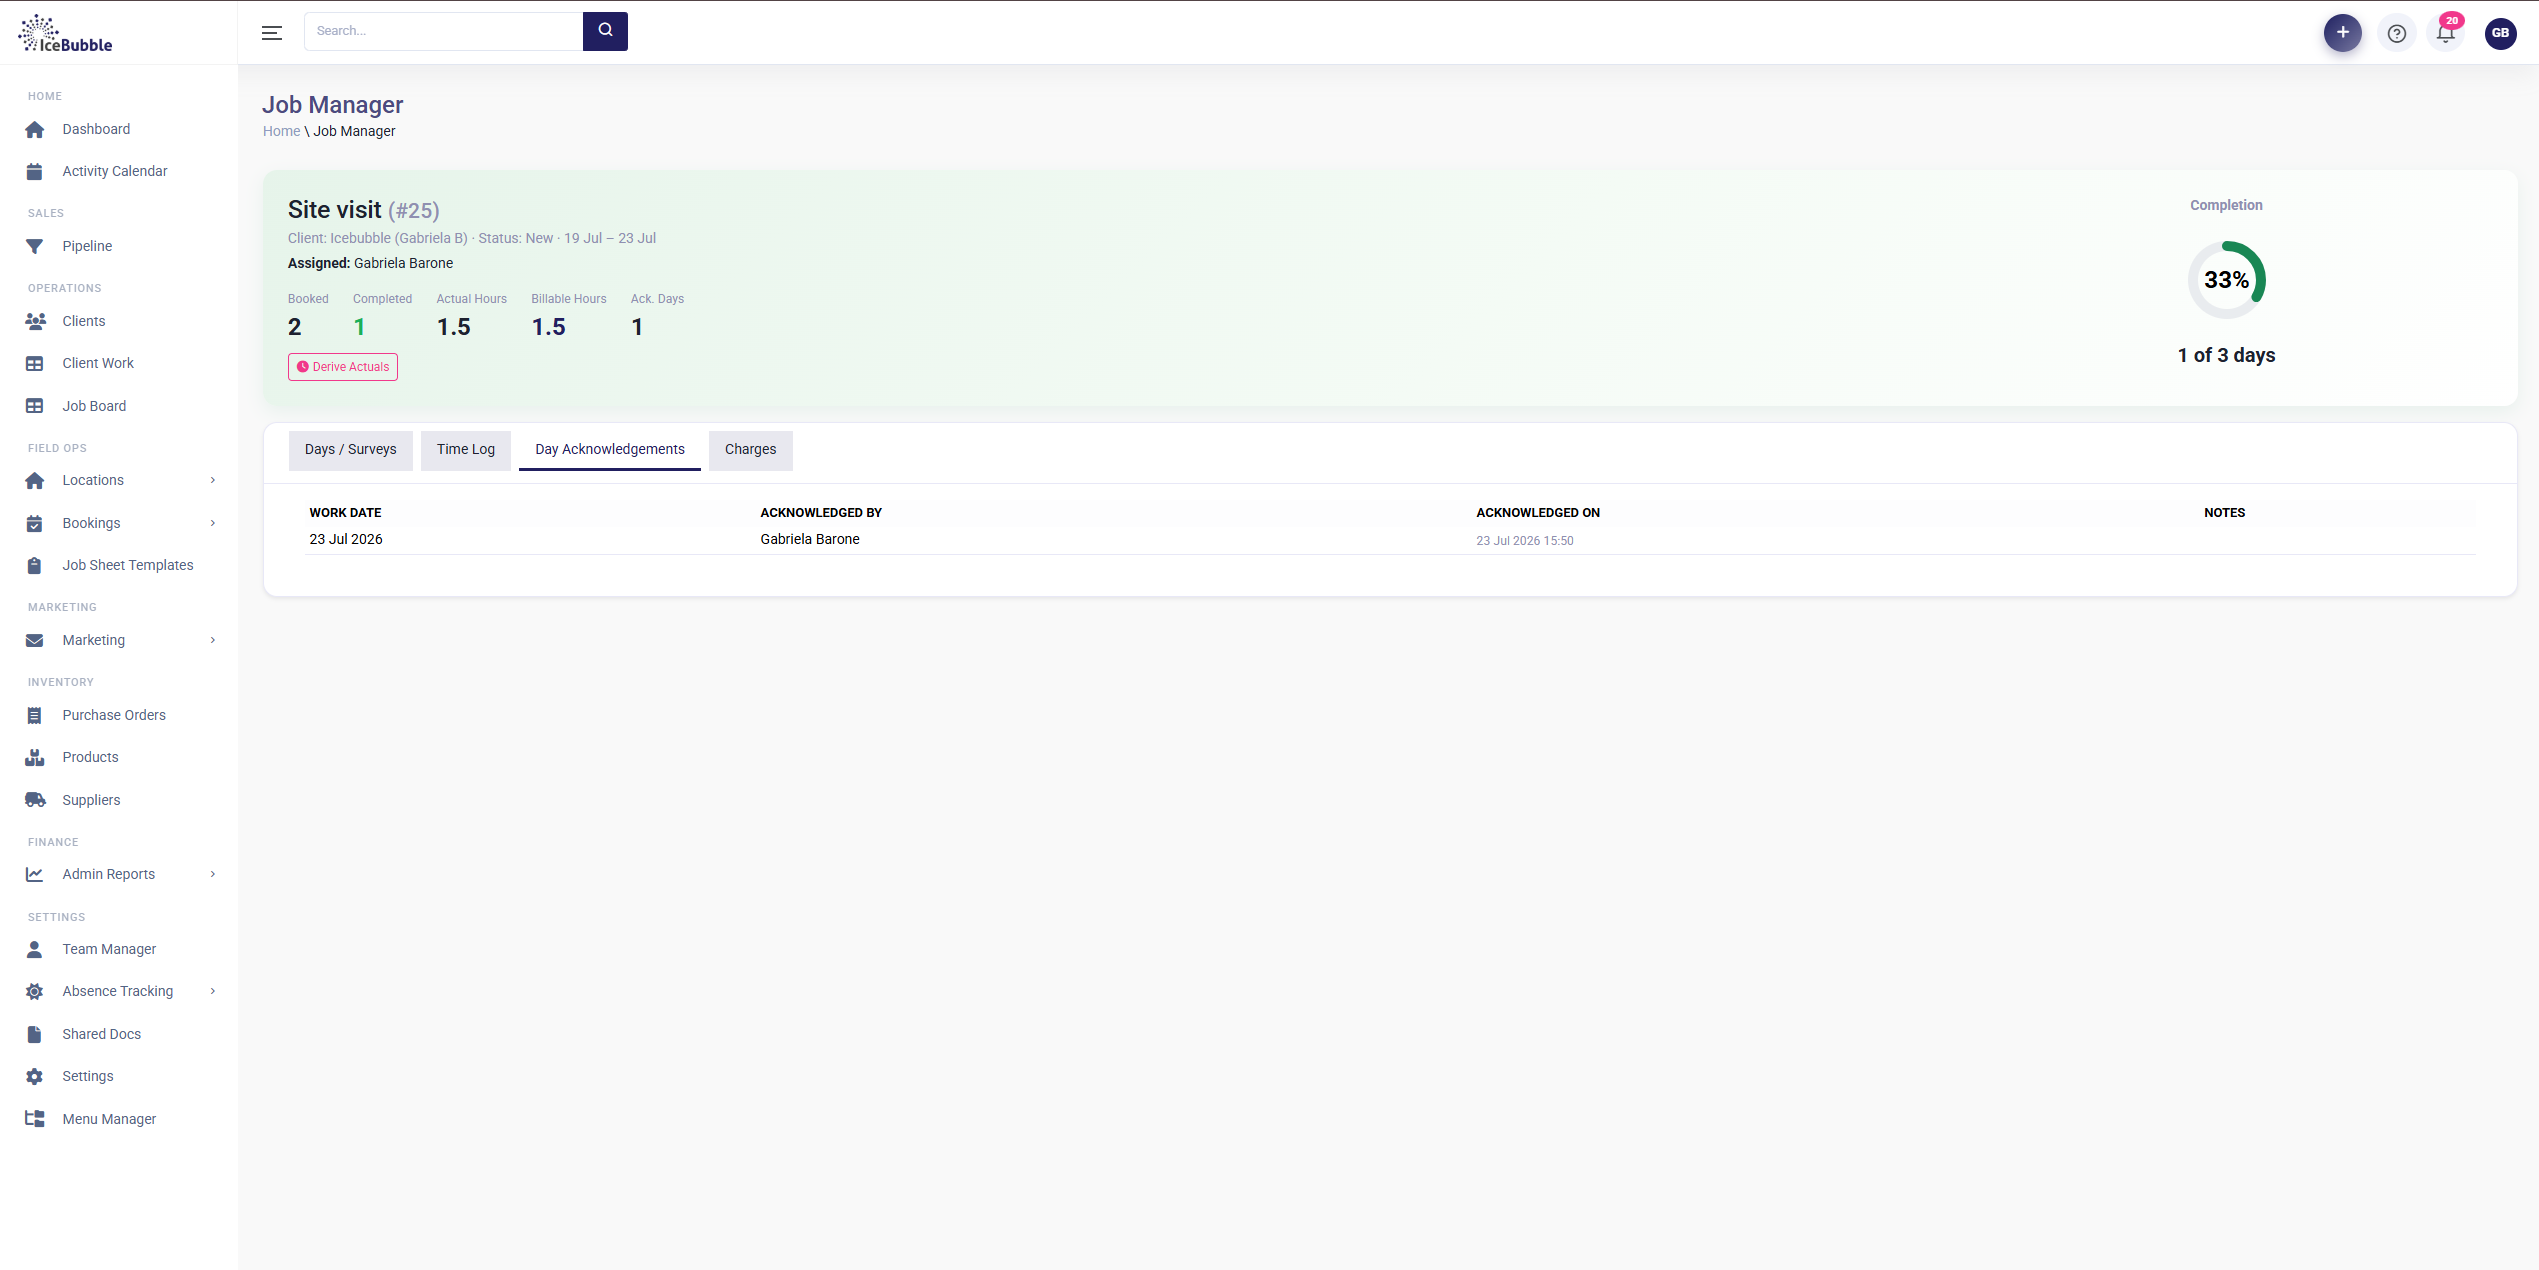Expand the Admin Reports submenu chevron

(x=213, y=874)
